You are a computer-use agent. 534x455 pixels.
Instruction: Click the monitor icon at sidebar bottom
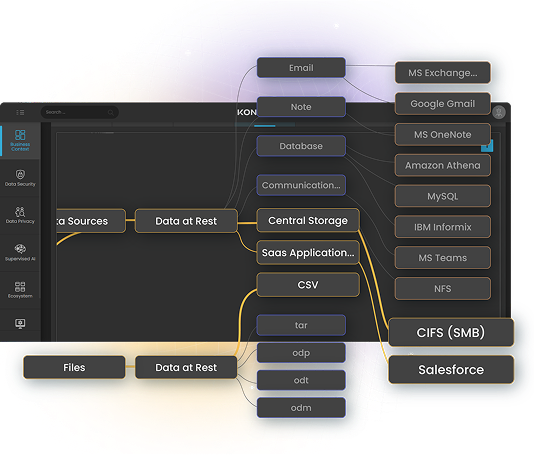20,323
